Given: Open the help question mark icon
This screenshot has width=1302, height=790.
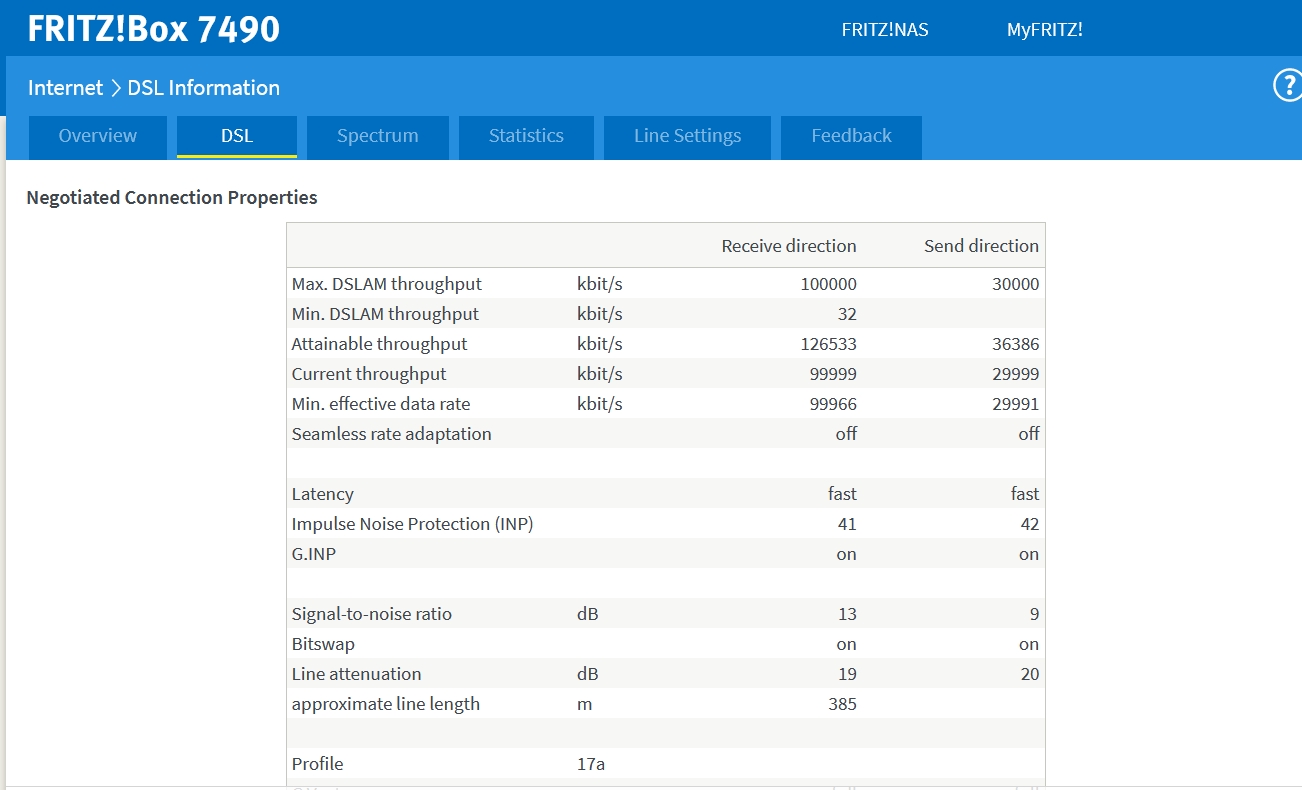Looking at the screenshot, I should click(1287, 86).
